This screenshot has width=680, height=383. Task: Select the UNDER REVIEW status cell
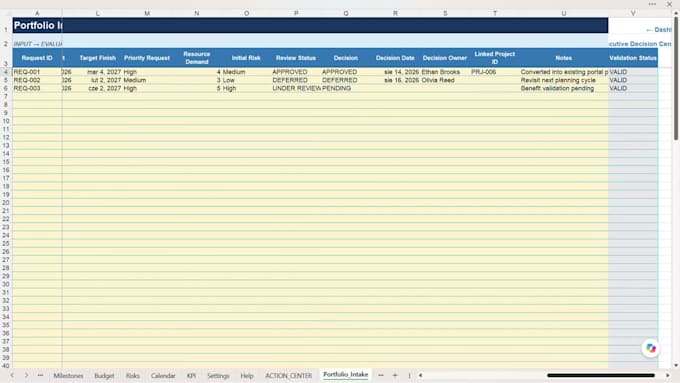coord(296,88)
